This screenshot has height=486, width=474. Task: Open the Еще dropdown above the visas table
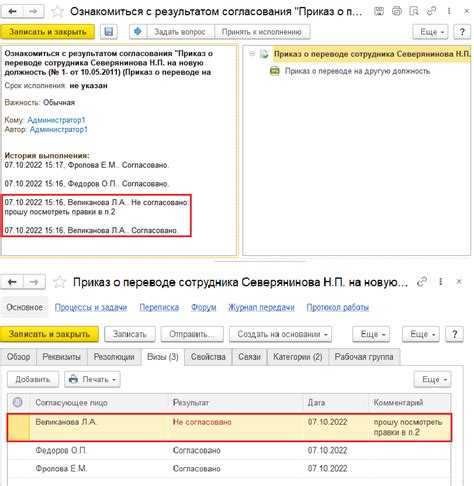(433, 379)
